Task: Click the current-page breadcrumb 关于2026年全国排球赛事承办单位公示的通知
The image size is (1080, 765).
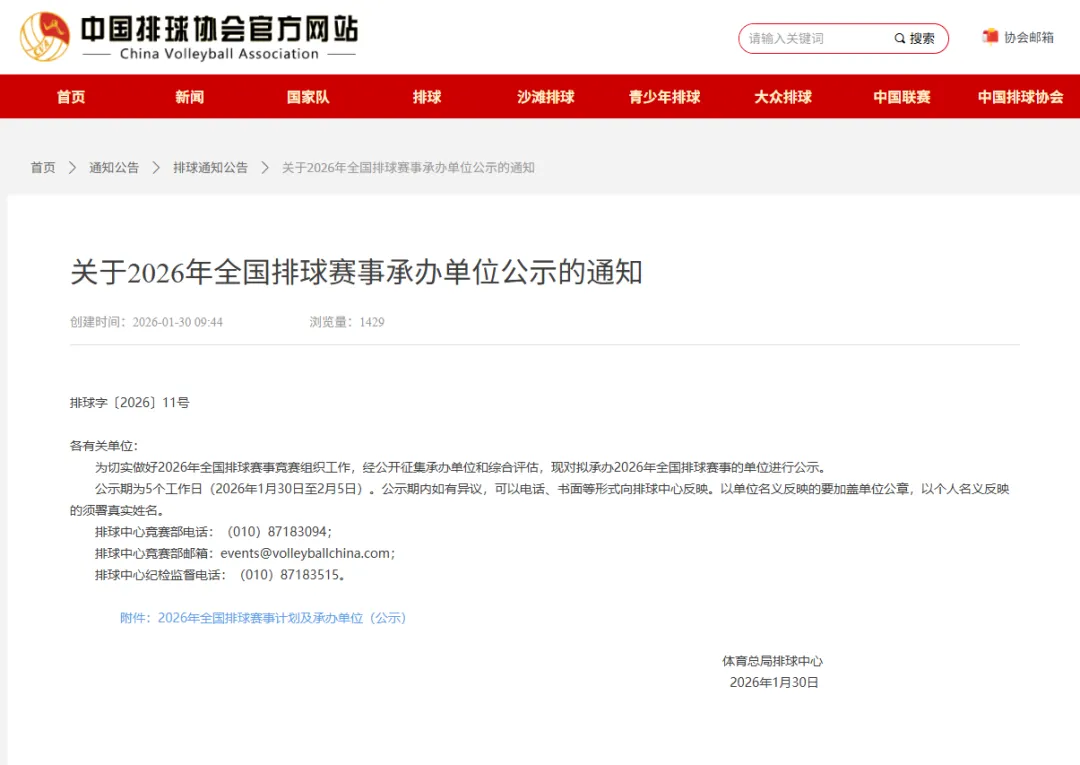Action: click(x=408, y=167)
